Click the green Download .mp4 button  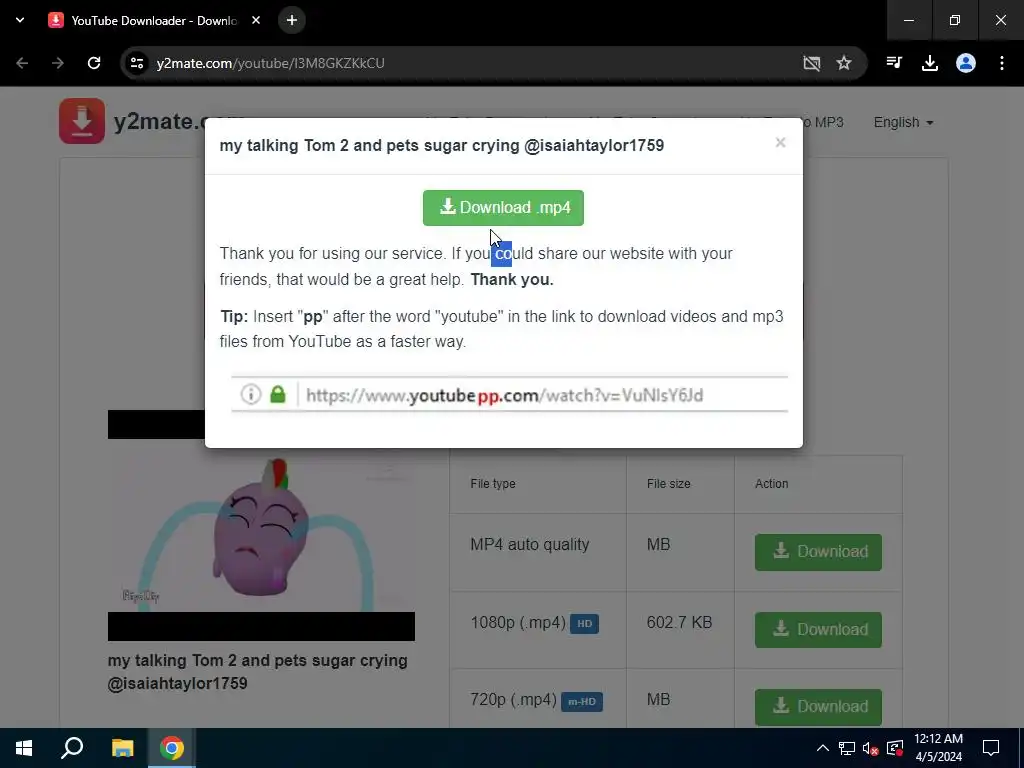pos(503,208)
